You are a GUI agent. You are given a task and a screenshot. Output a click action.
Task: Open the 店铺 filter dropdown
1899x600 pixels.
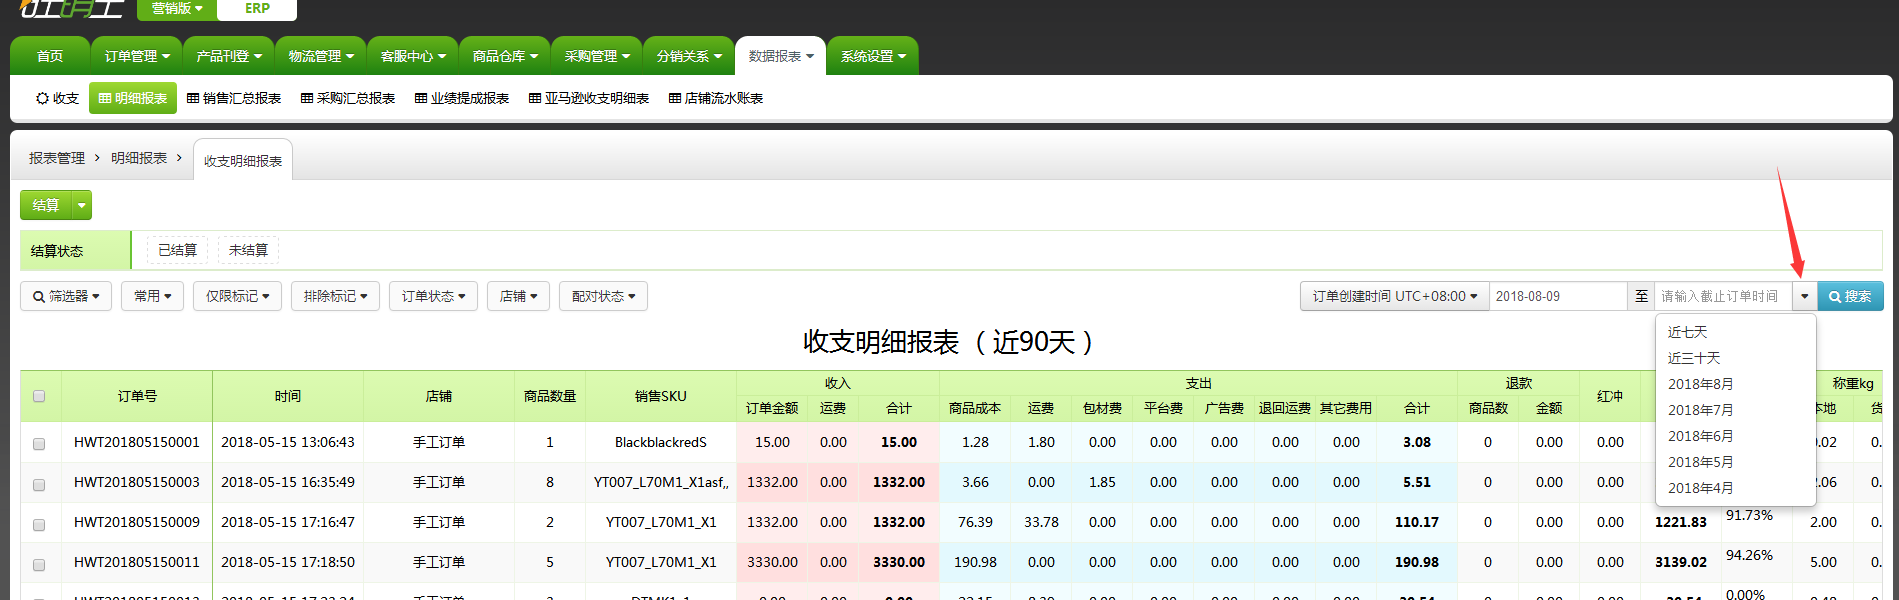click(x=518, y=296)
